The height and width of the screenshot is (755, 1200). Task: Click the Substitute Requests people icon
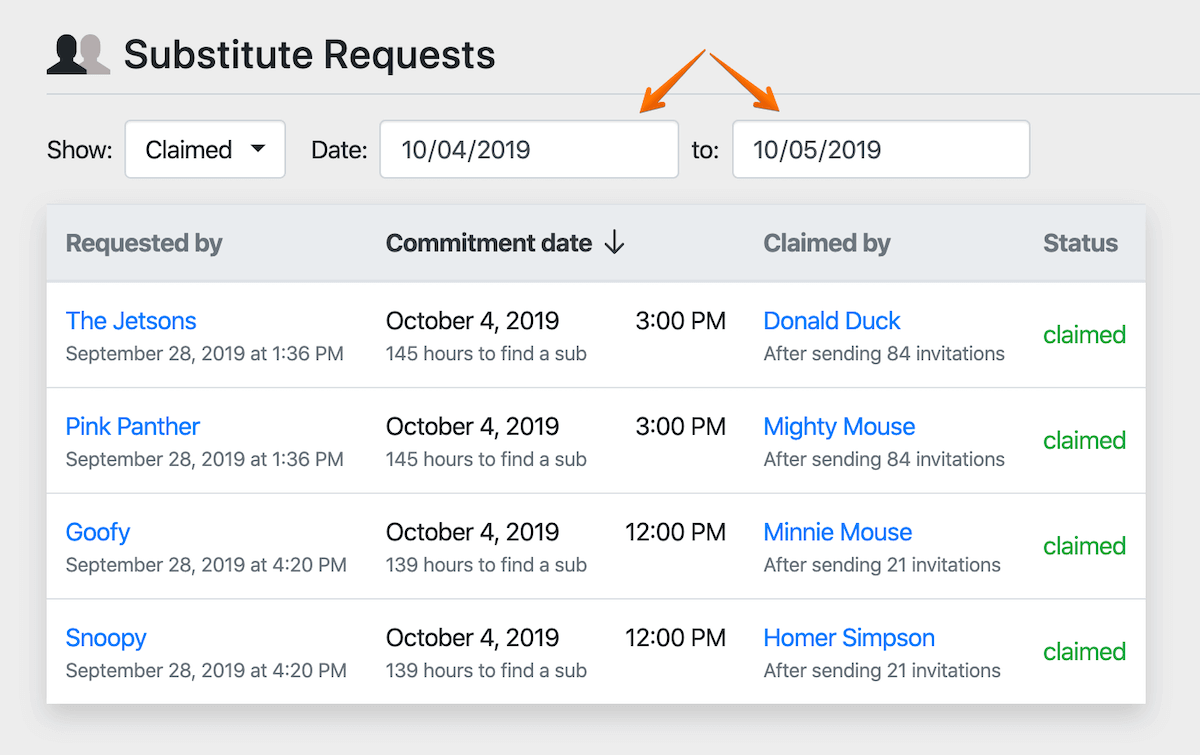(x=78, y=54)
